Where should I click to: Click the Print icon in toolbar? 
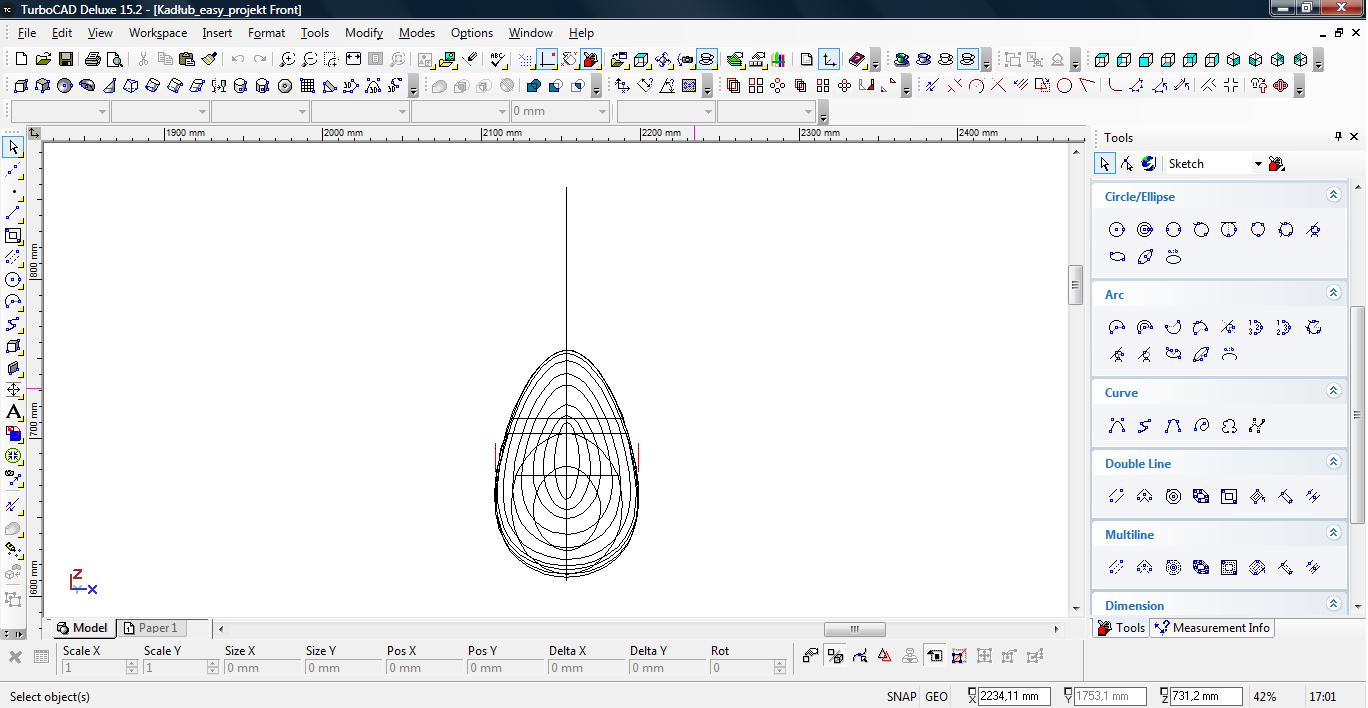tap(93, 60)
